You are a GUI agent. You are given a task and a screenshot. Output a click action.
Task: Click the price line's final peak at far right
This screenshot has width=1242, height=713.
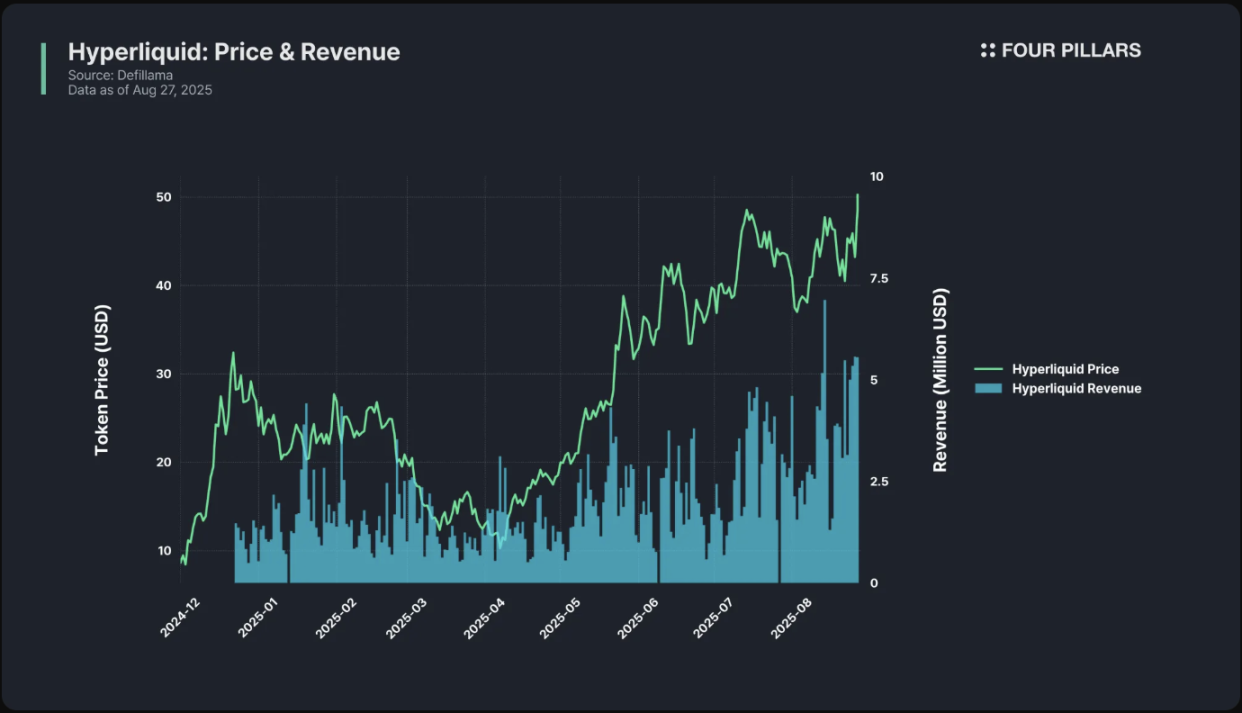click(858, 196)
